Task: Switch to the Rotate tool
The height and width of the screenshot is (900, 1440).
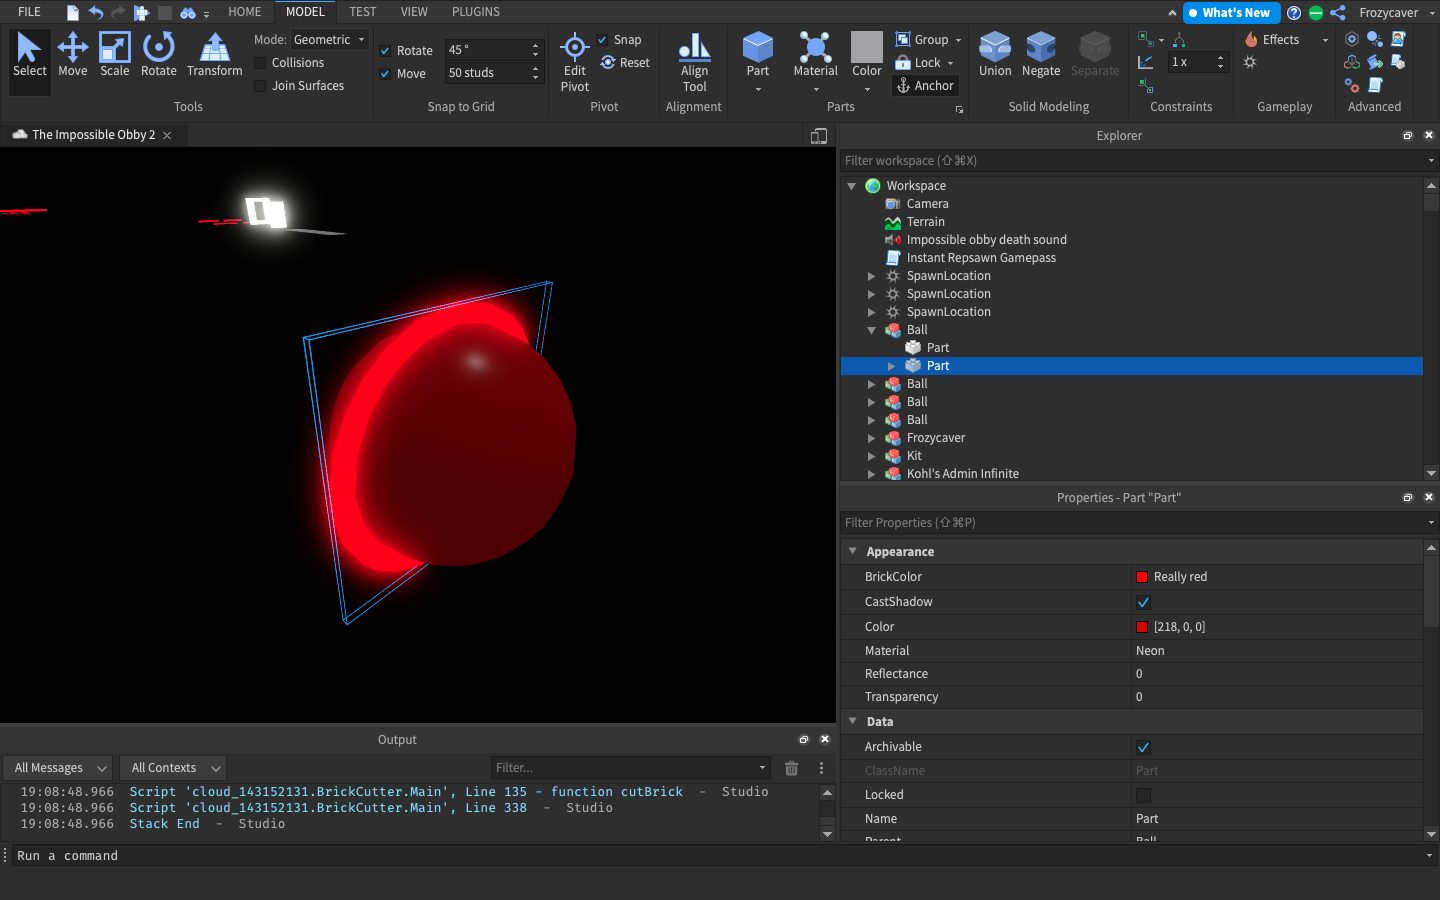Action: [x=158, y=55]
